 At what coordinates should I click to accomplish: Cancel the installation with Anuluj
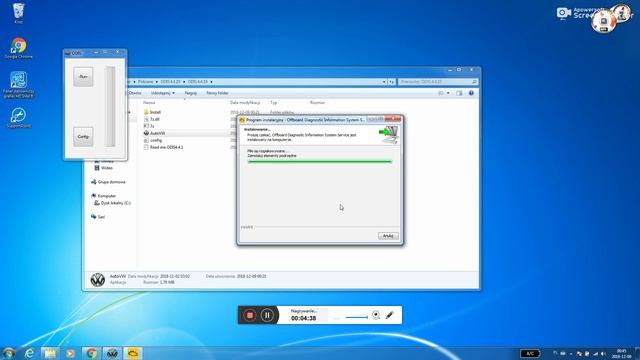[x=388, y=236]
